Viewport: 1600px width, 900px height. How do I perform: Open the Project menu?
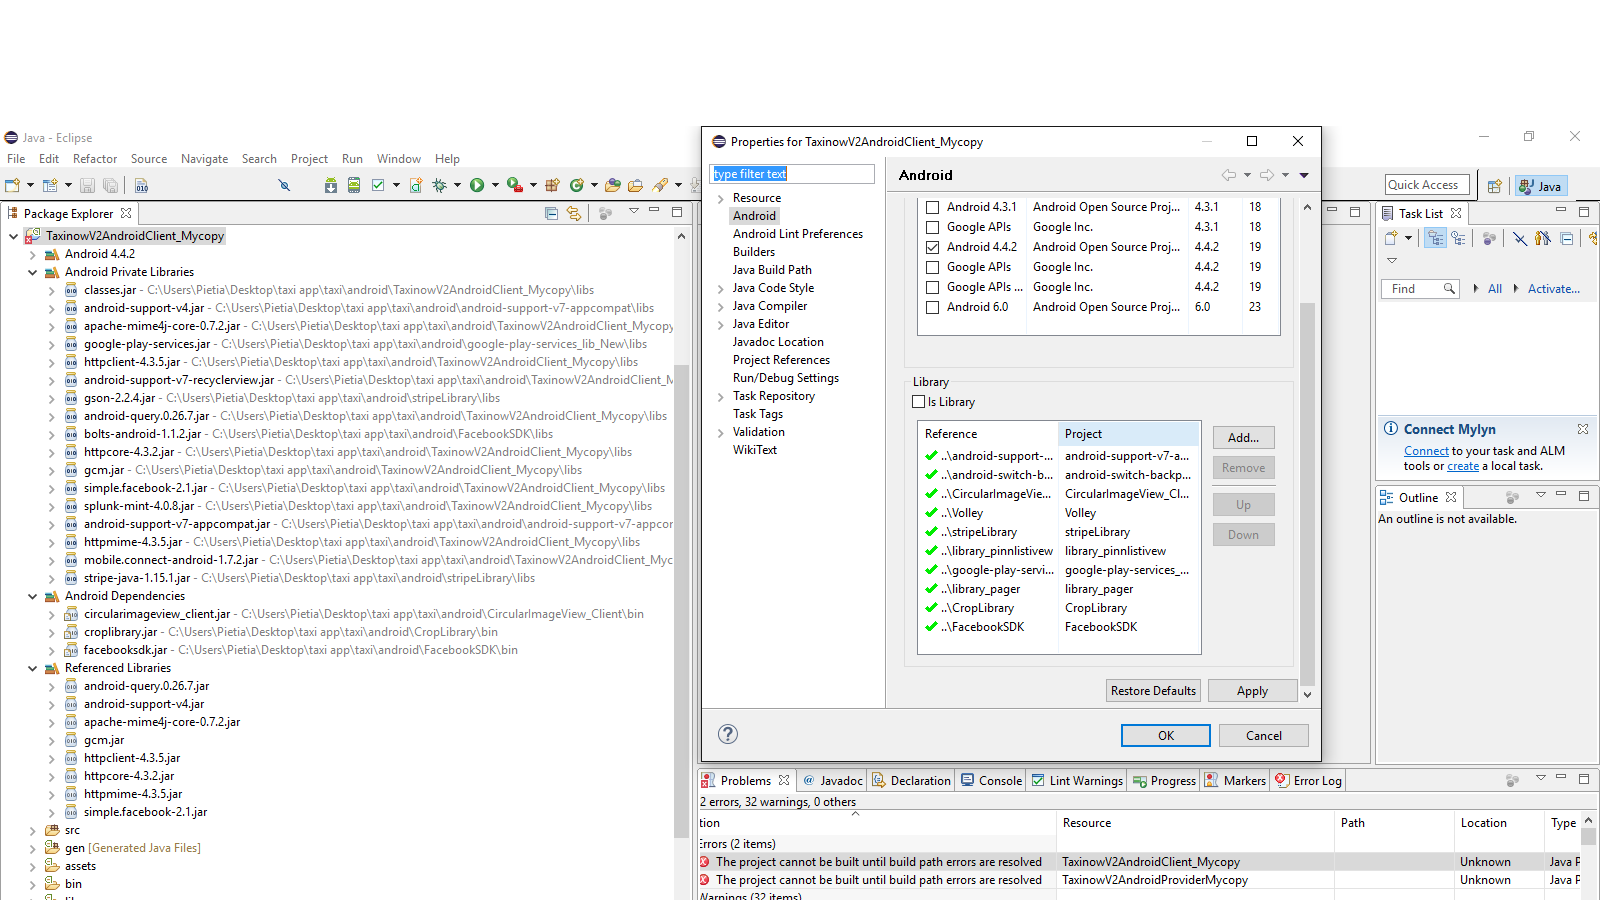[x=309, y=159]
